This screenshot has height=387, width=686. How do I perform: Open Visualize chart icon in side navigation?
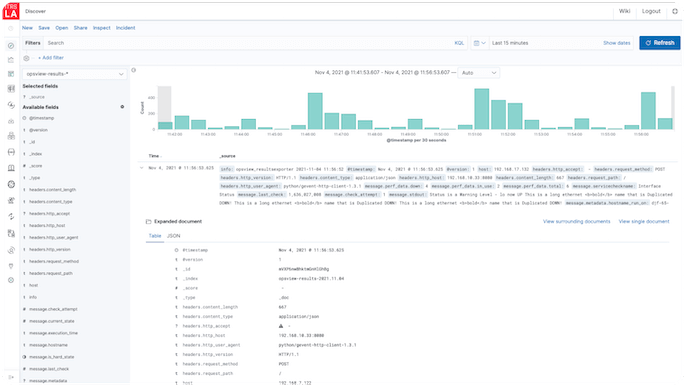[x=11, y=60]
